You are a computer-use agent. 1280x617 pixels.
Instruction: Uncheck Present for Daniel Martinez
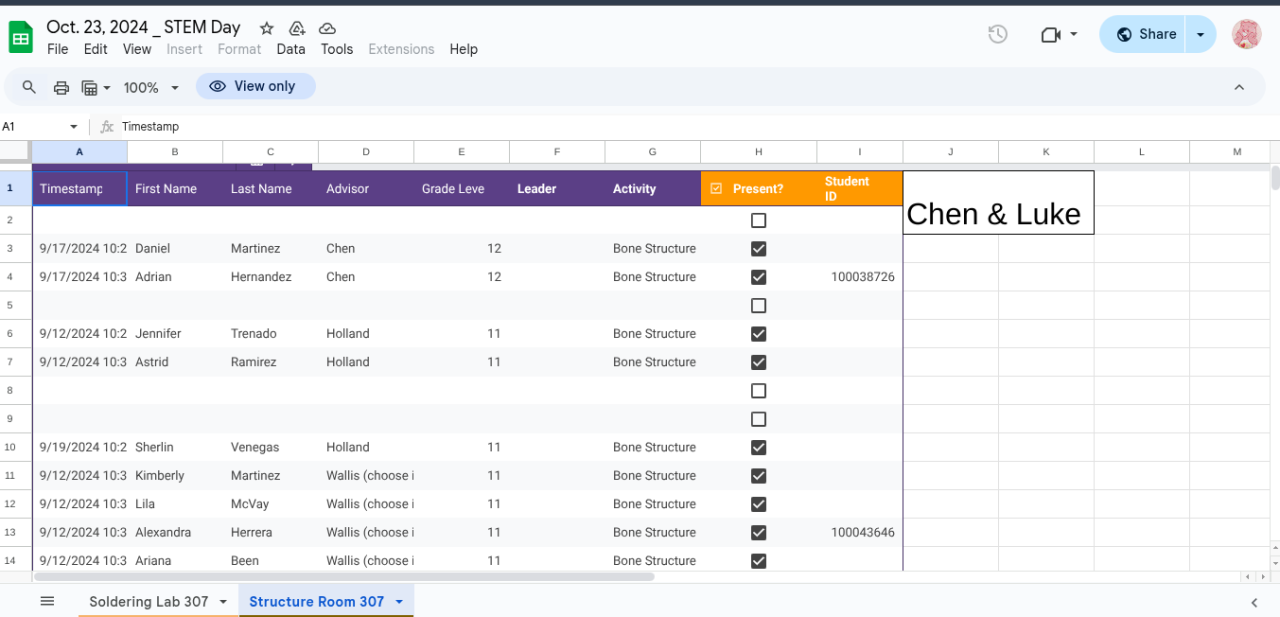[x=758, y=248]
